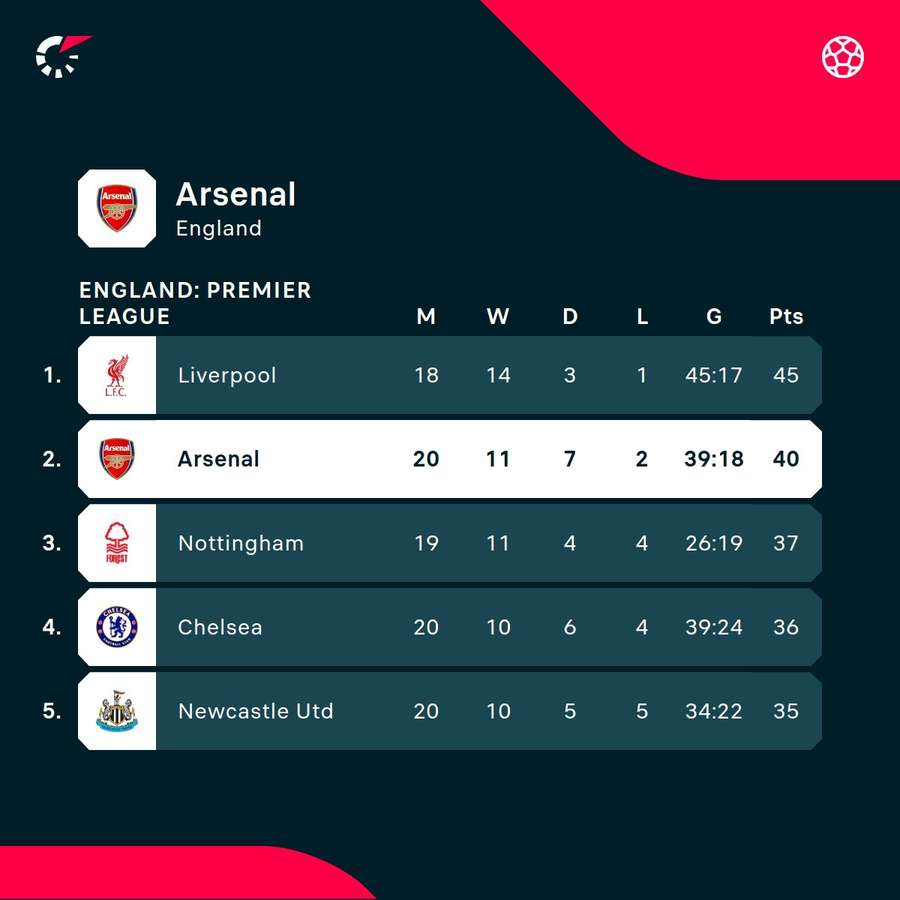Click the Chelsea club crest
This screenshot has height=900, width=900.
pyautogui.click(x=117, y=627)
